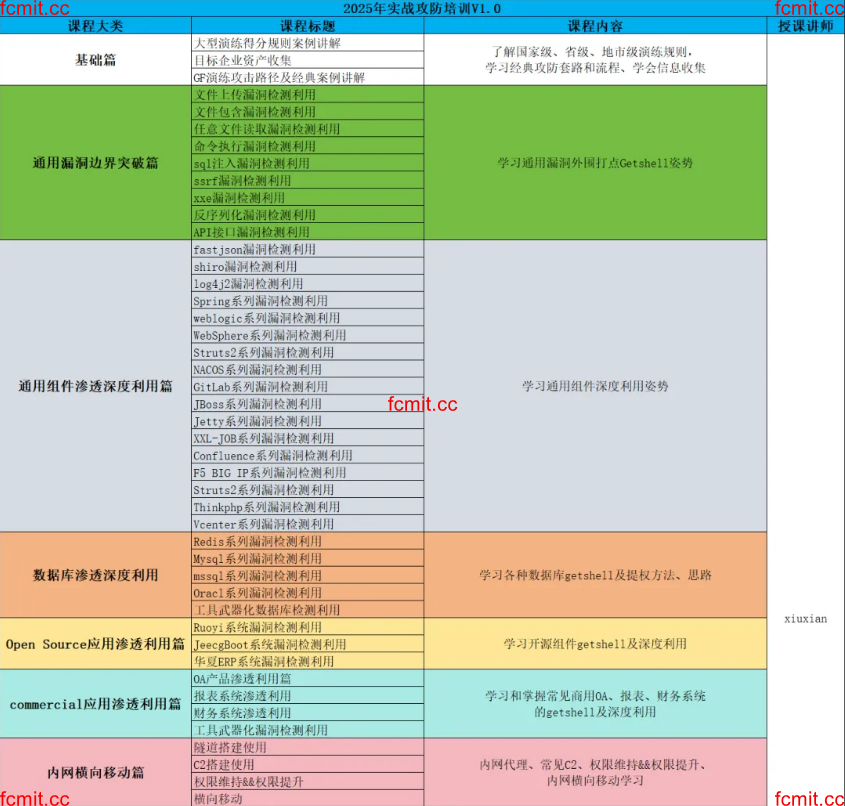Select the log4j2漏洞检测利用 cell
The image size is (845, 806).
(307, 284)
